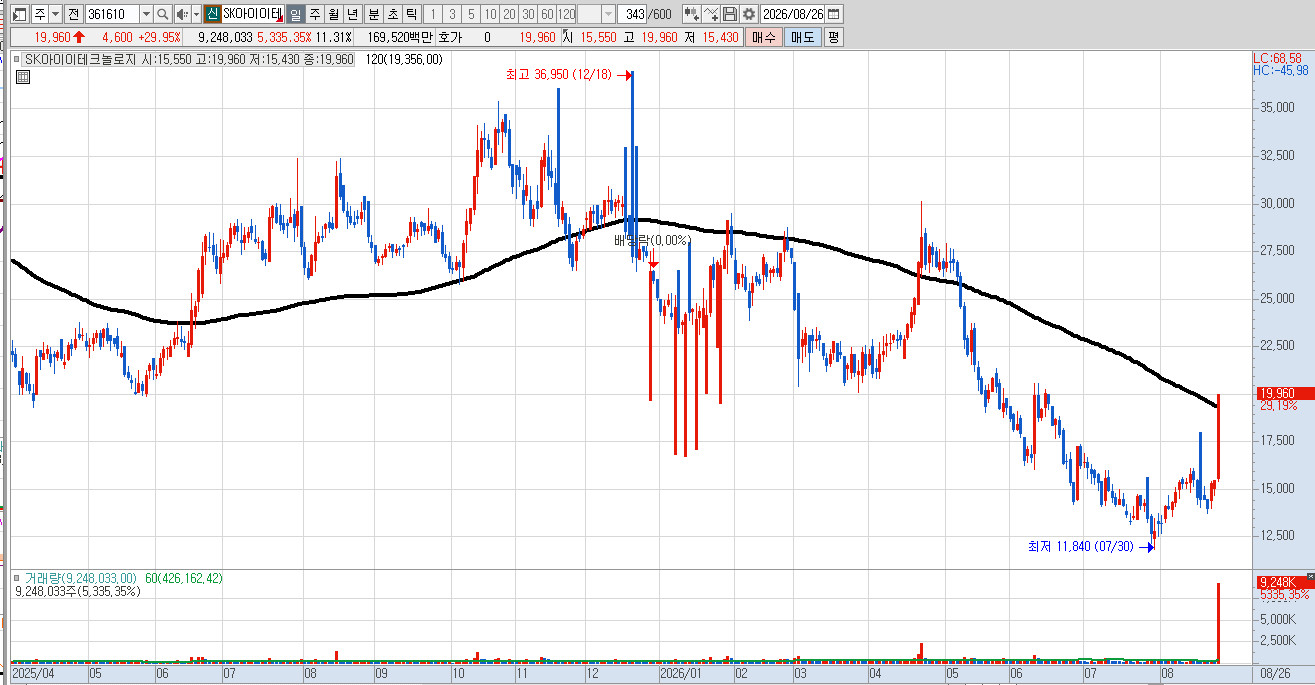The image size is (1315, 685).
Task: Click the 2025/04 label on time axis
Action: tap(31, 675)
